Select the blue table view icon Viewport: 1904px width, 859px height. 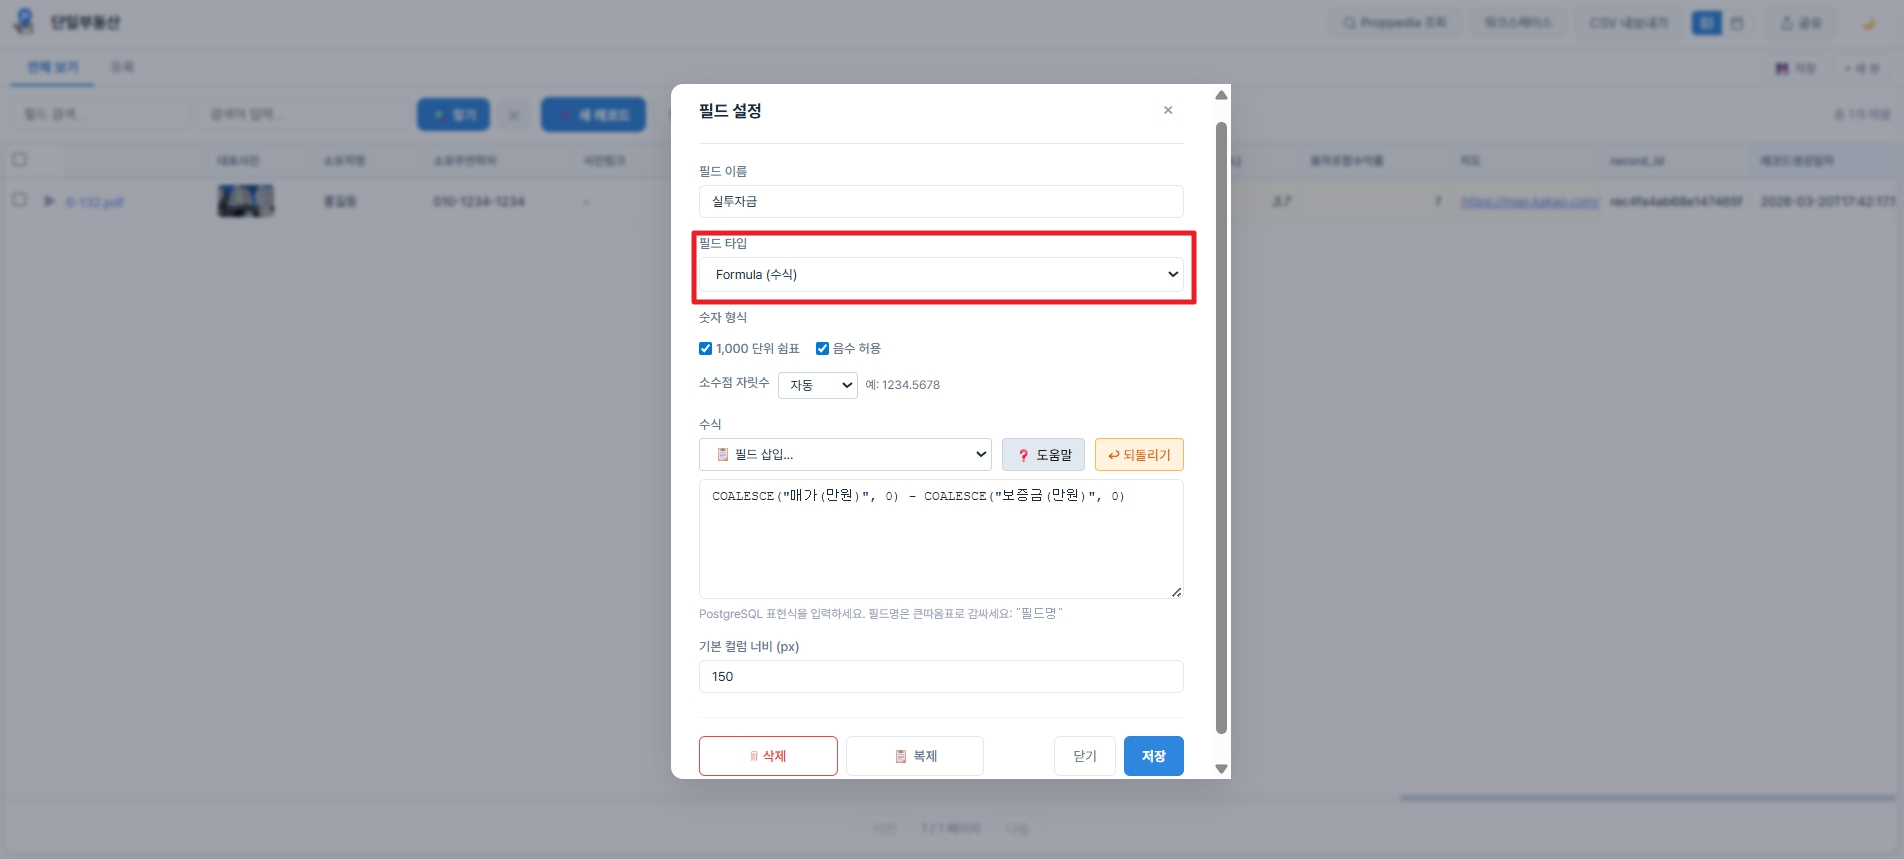tap(1706, 23)
